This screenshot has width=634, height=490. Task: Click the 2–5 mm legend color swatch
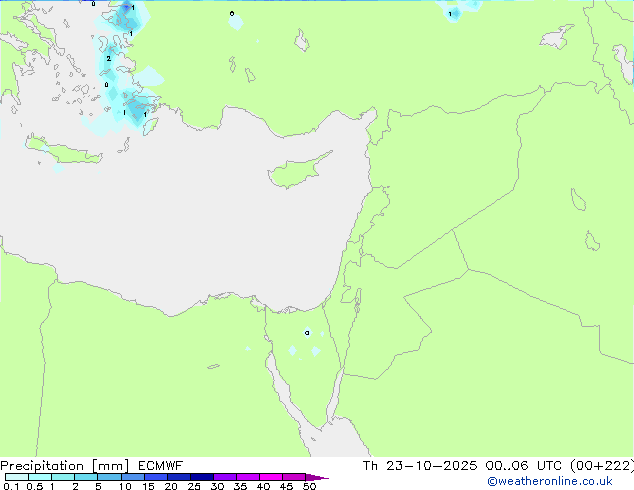pos(86,477)
